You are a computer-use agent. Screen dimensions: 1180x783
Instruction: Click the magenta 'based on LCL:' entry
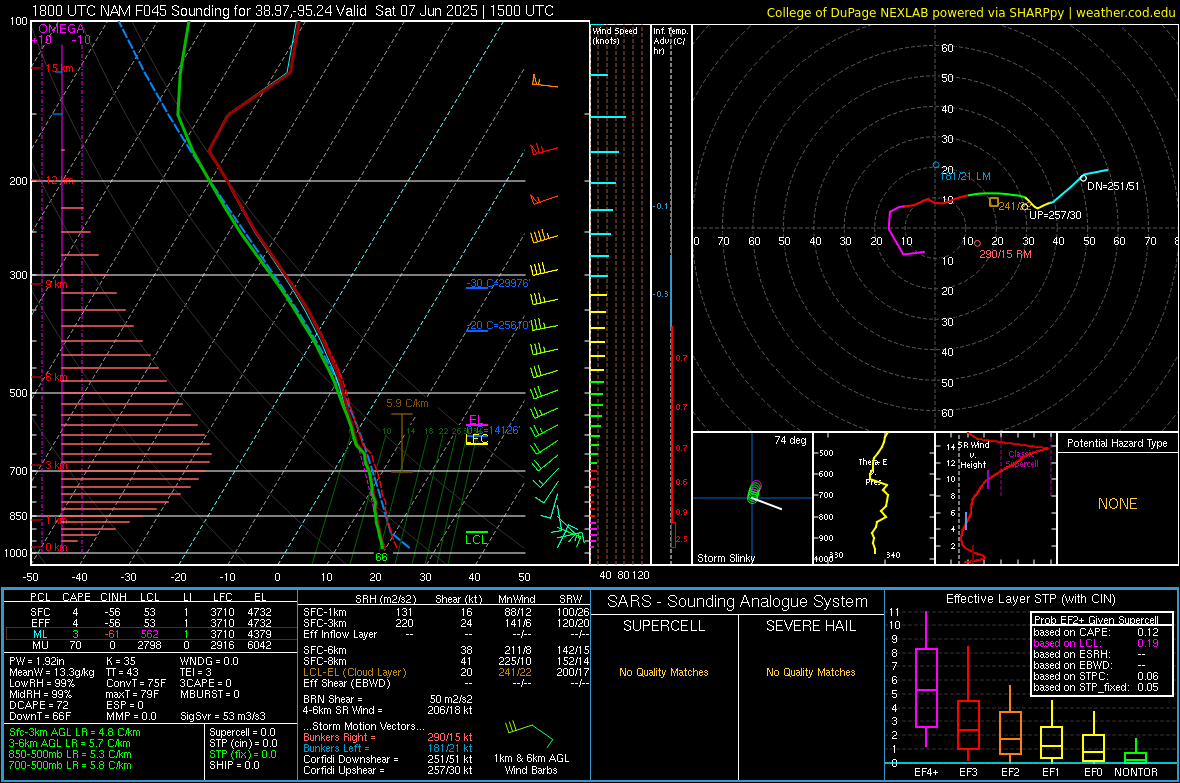(x=1096, y=643)
